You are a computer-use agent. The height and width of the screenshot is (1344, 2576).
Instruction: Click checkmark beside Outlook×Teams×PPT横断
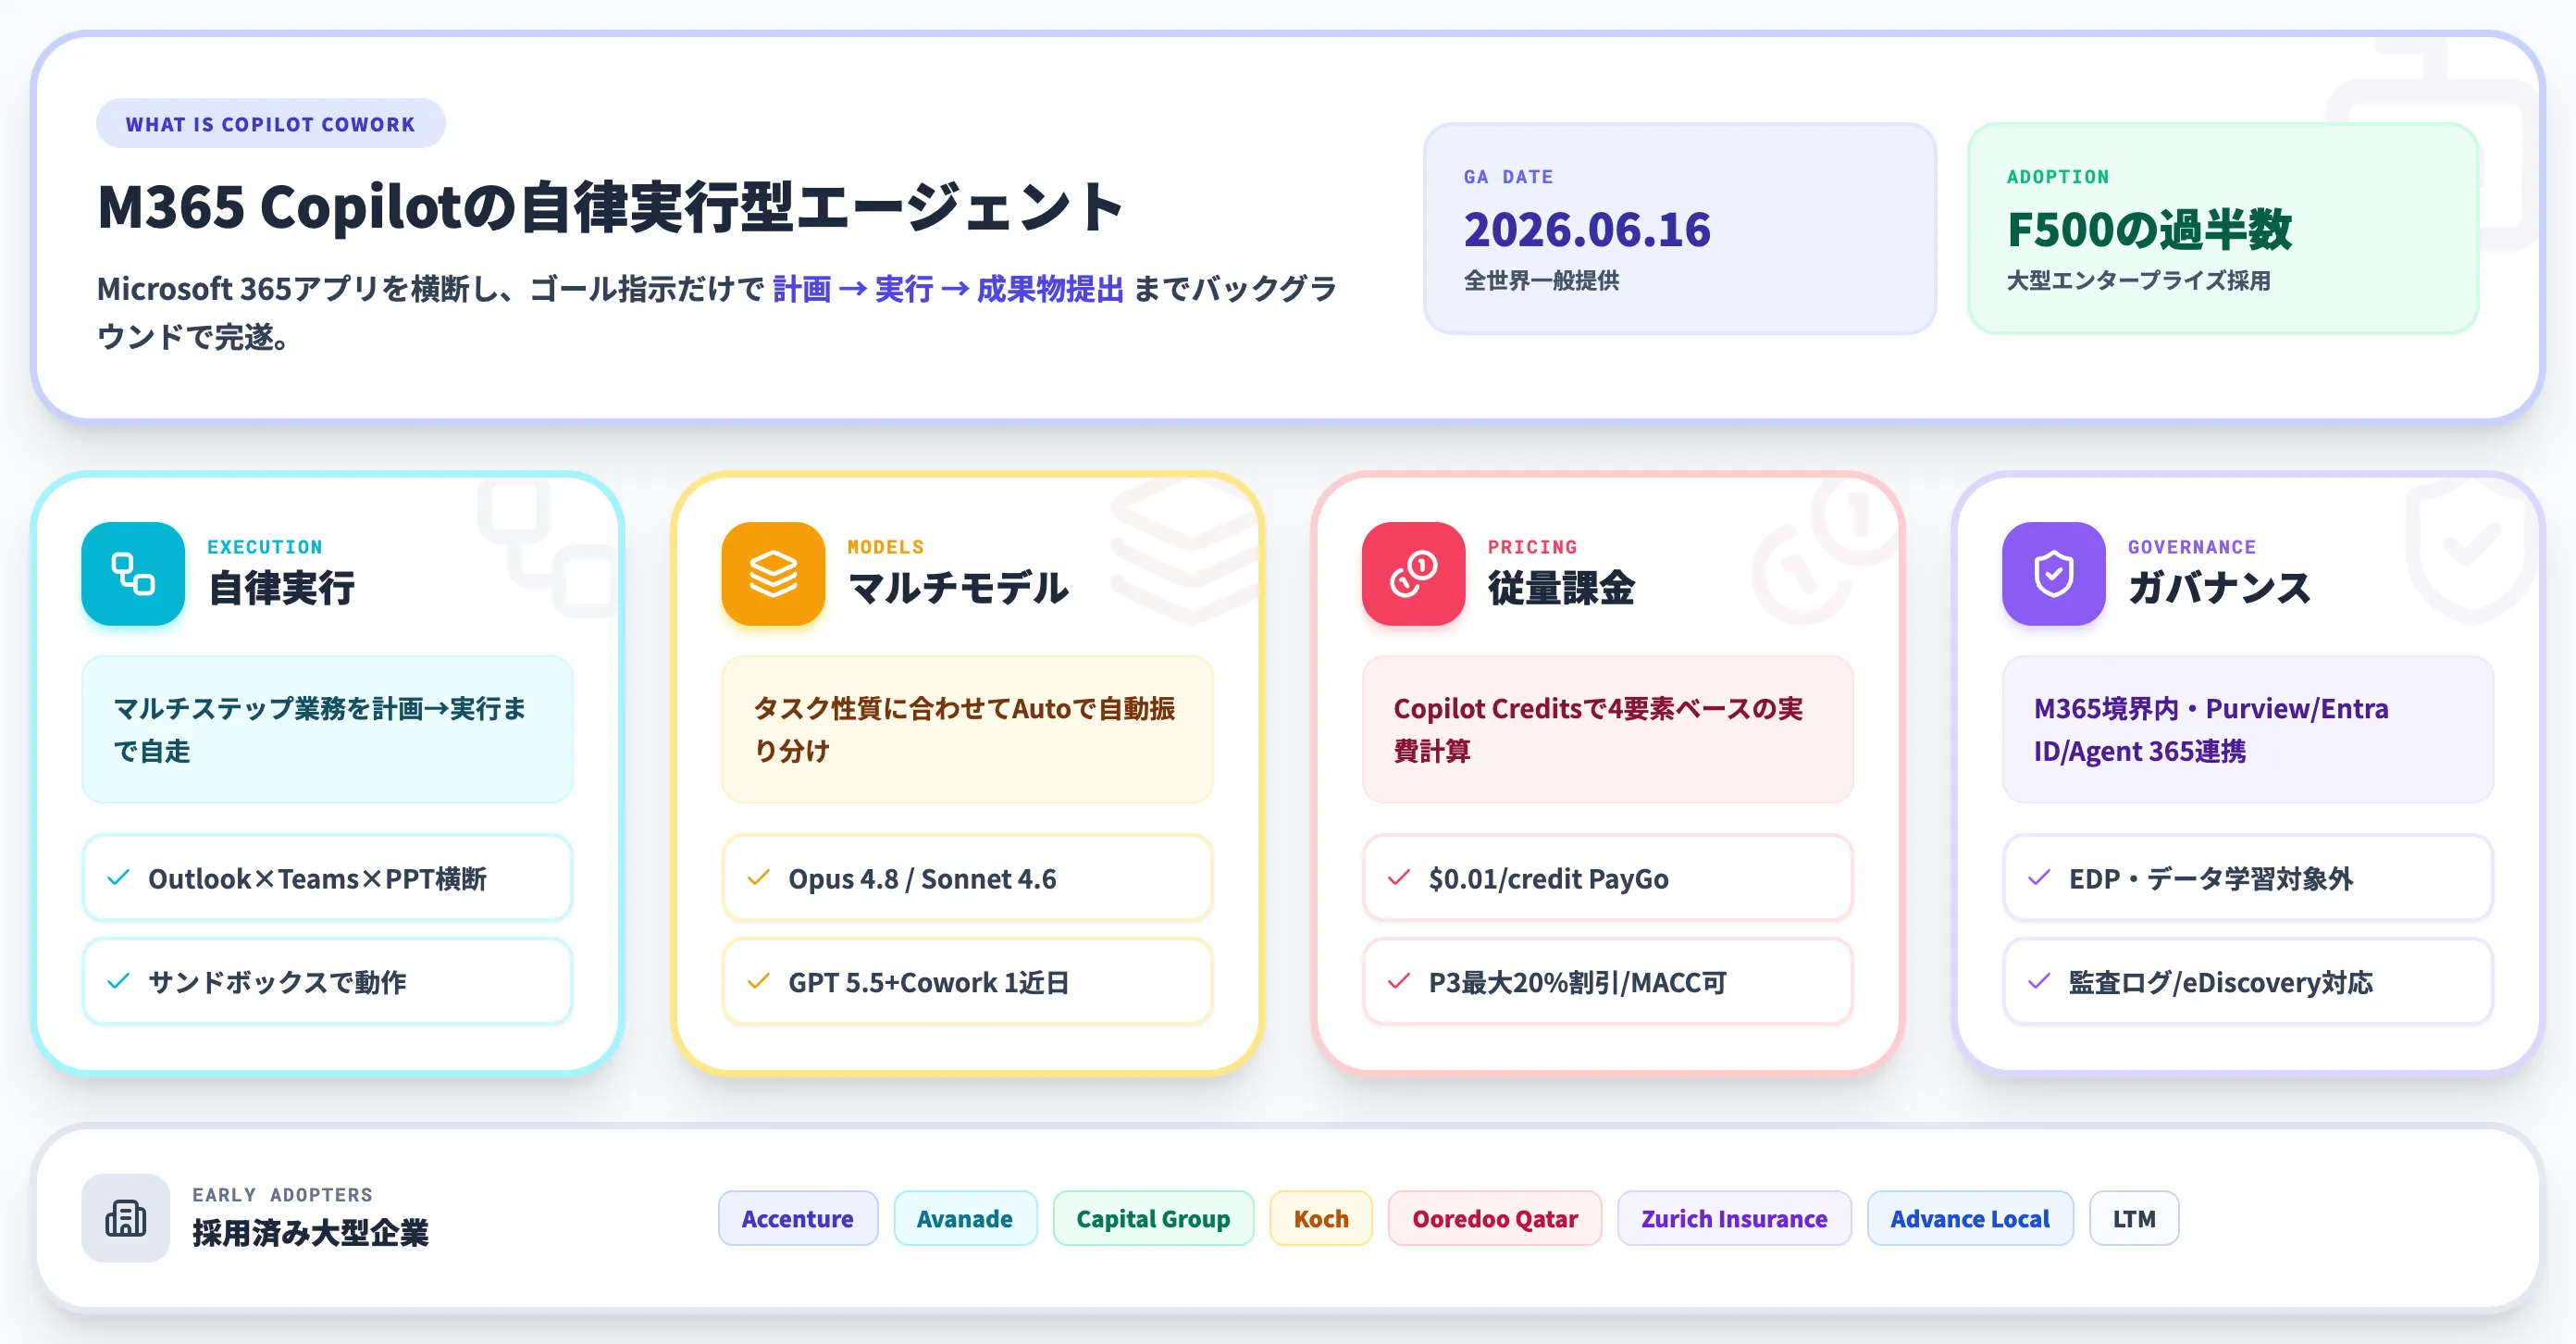[119, 878]
